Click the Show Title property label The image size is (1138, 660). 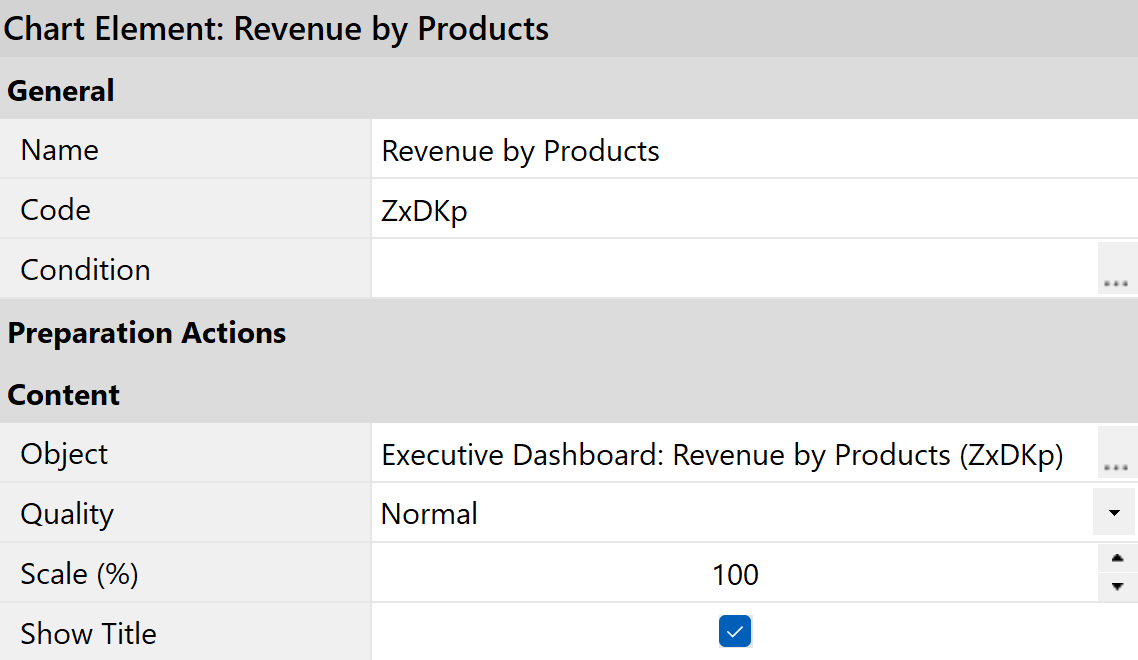click(89, 634)
